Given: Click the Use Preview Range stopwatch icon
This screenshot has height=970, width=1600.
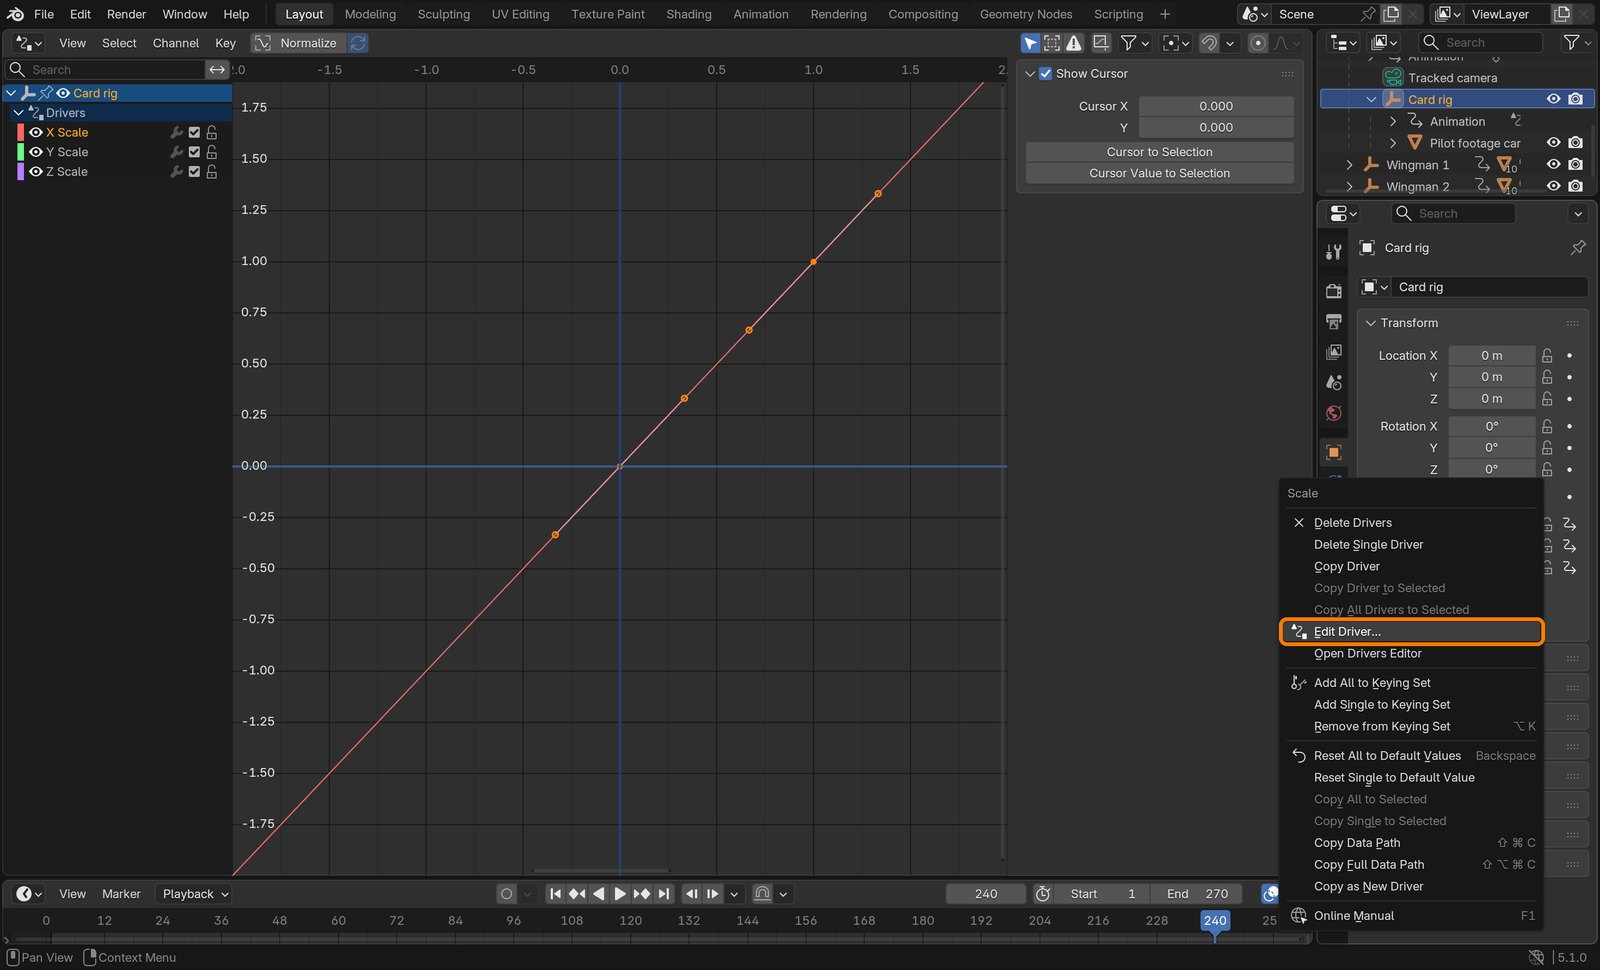Looking at the screenshot, I should pos(1043,894).
